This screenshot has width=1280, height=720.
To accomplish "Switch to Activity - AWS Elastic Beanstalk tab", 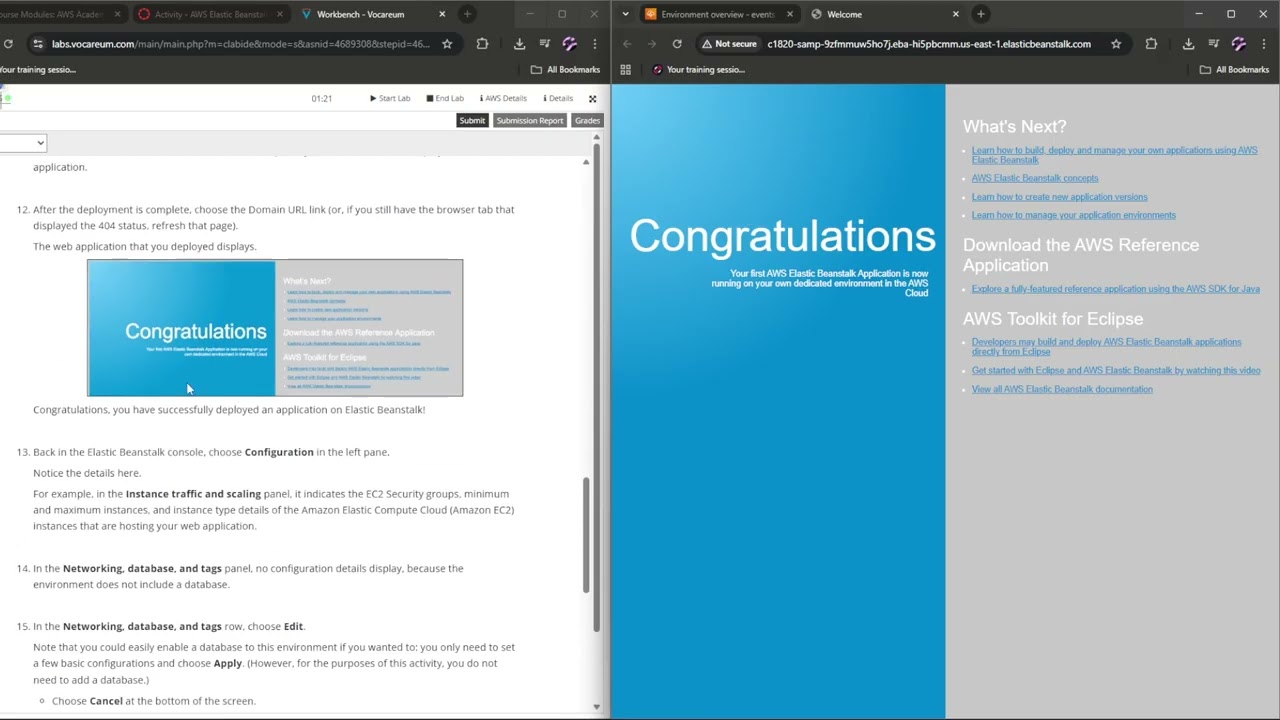I will click(x=208, y=14).
